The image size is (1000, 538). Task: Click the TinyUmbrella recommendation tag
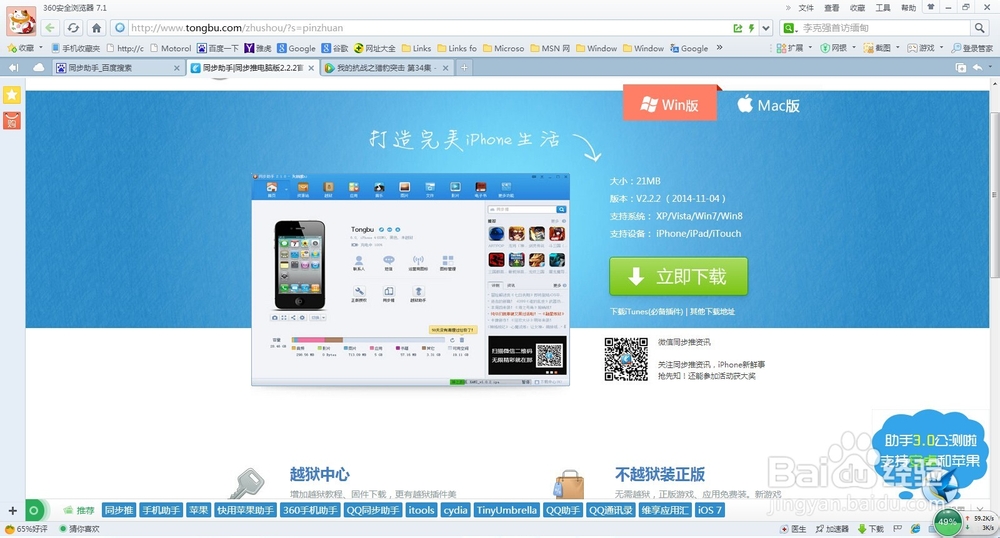pos(507,510)
